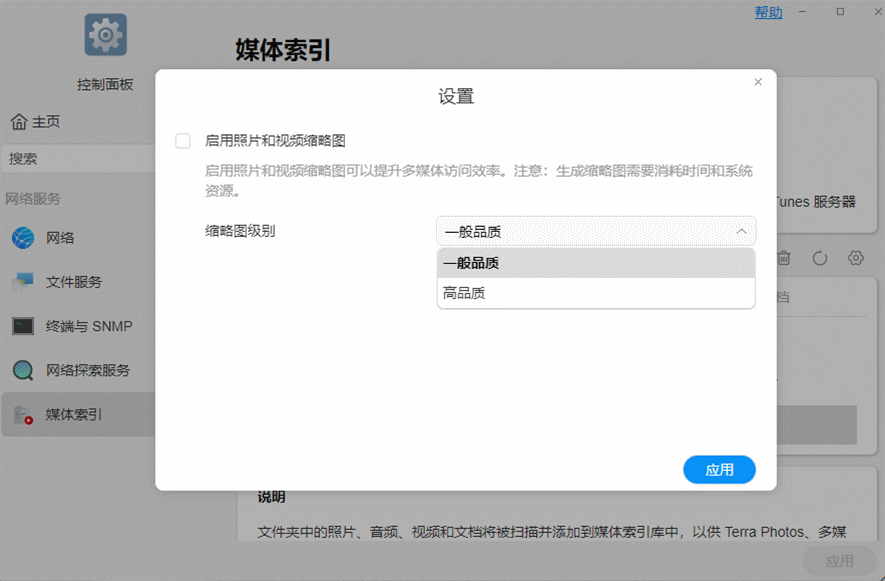
Task: Open the gear settings icon near 档
Action: pos(855,258)
